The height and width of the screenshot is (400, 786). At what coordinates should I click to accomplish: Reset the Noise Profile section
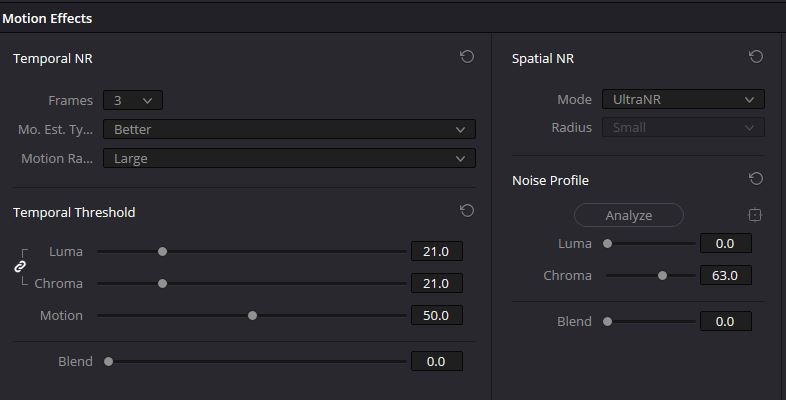coord(756,179)
